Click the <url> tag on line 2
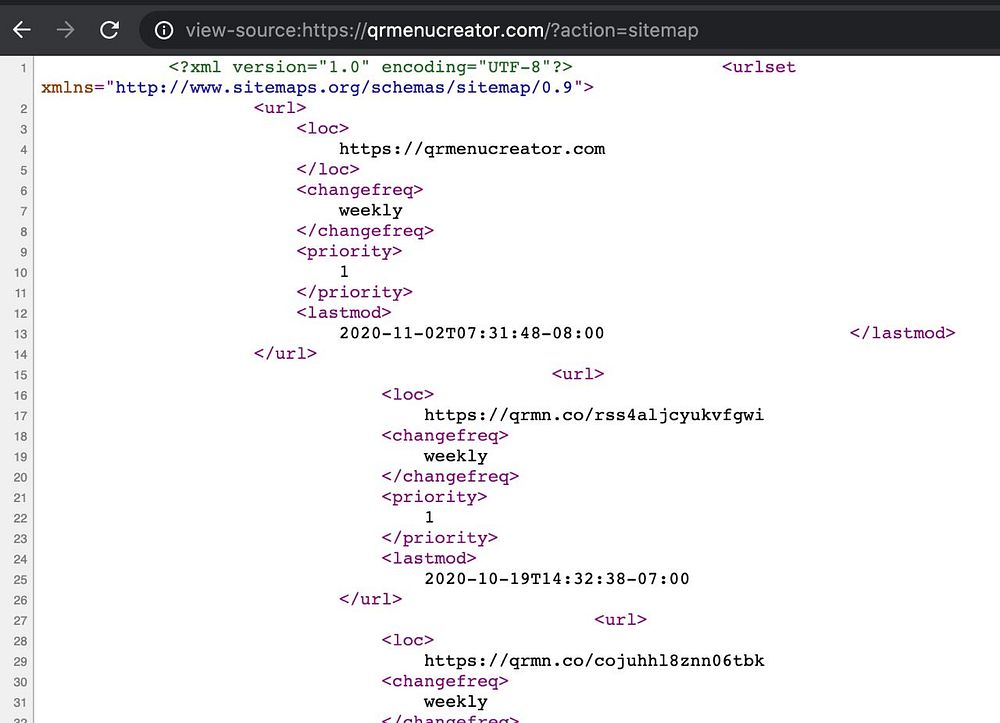Screen dimensions: 1000x723 coord(280,108)
